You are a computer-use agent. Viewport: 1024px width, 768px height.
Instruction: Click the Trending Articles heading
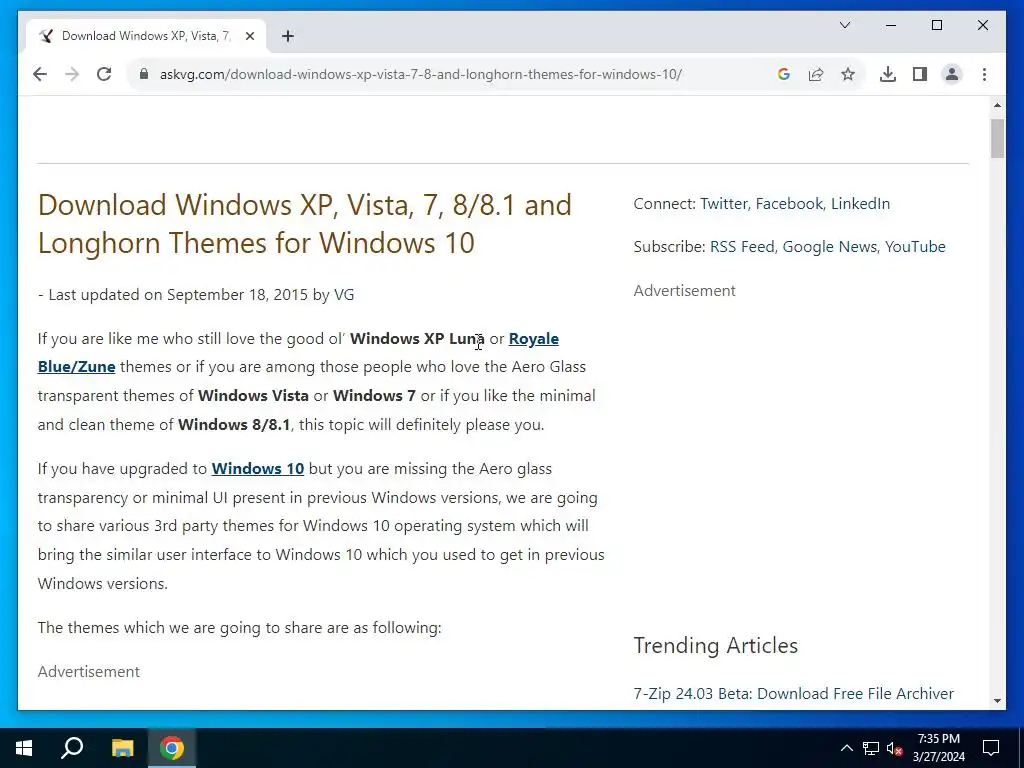pos(716,645)
